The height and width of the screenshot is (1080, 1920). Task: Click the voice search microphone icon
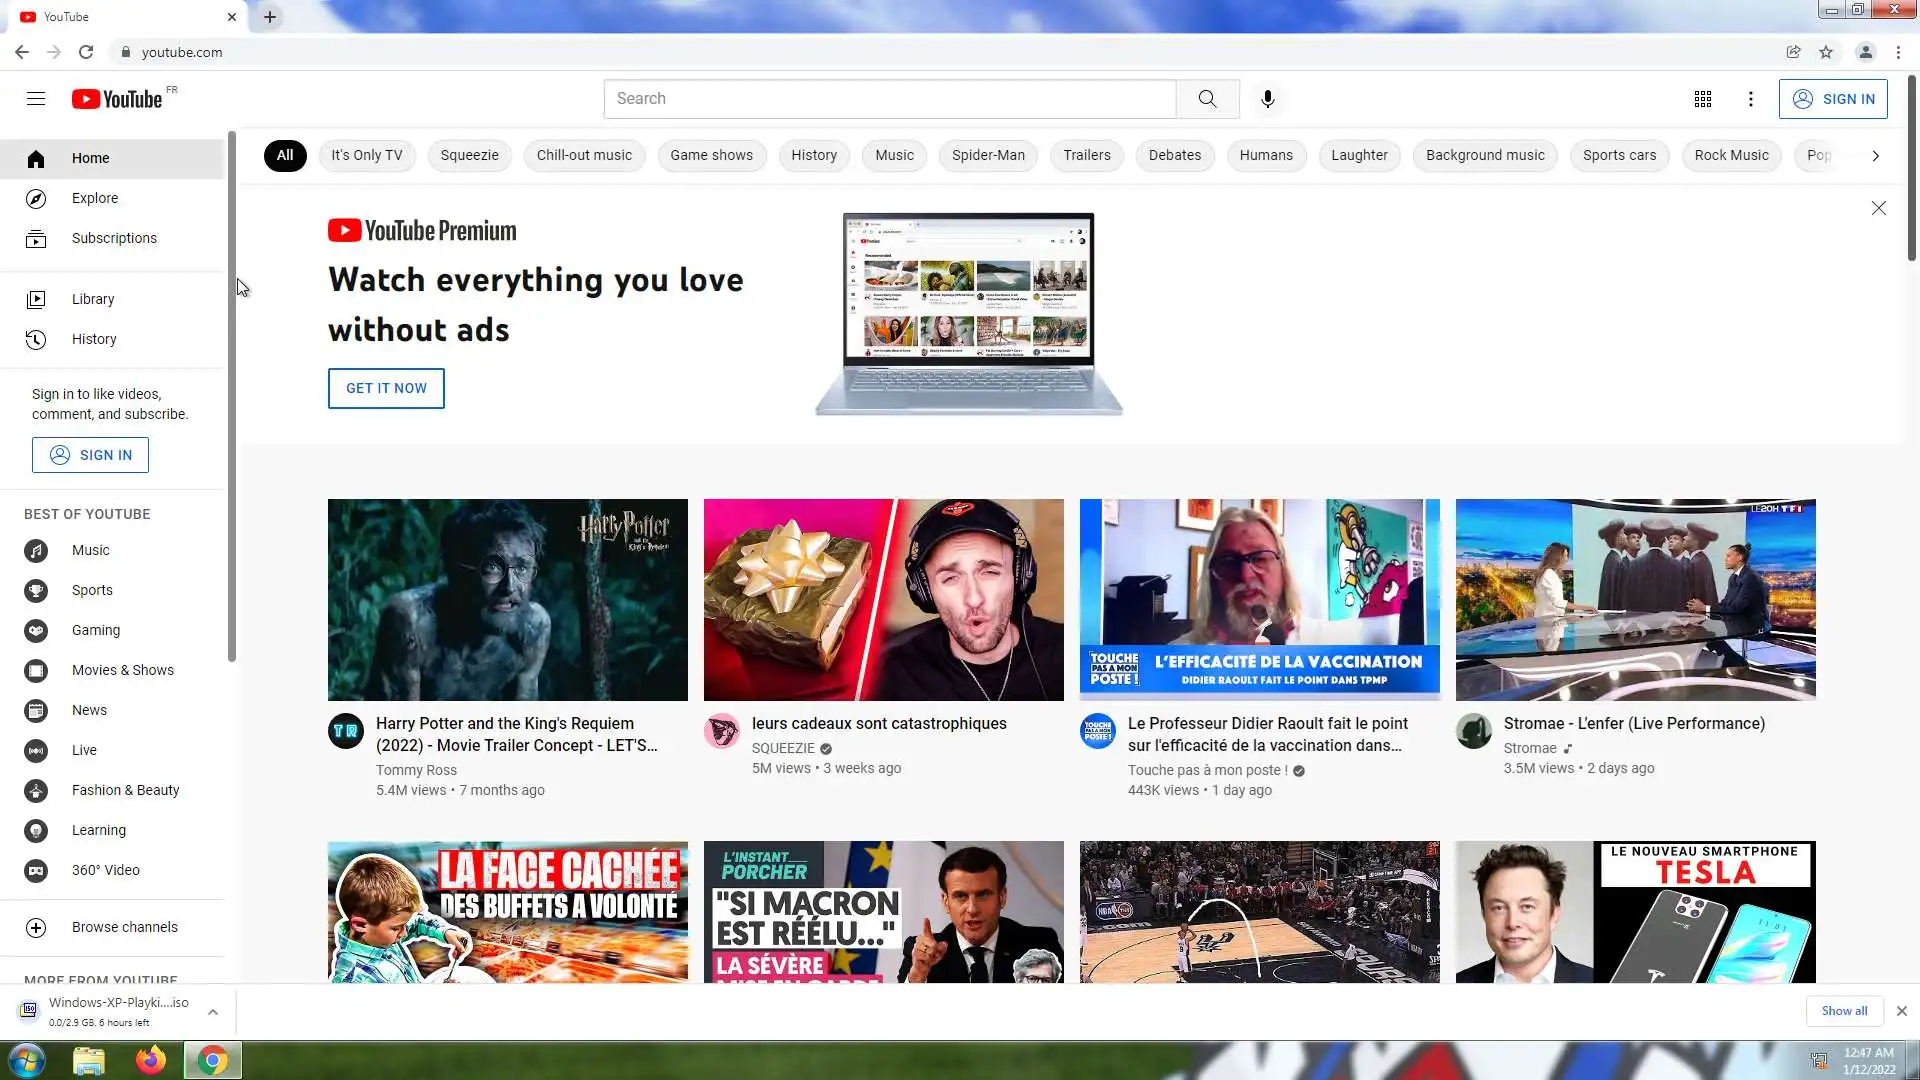point(1267,99)
